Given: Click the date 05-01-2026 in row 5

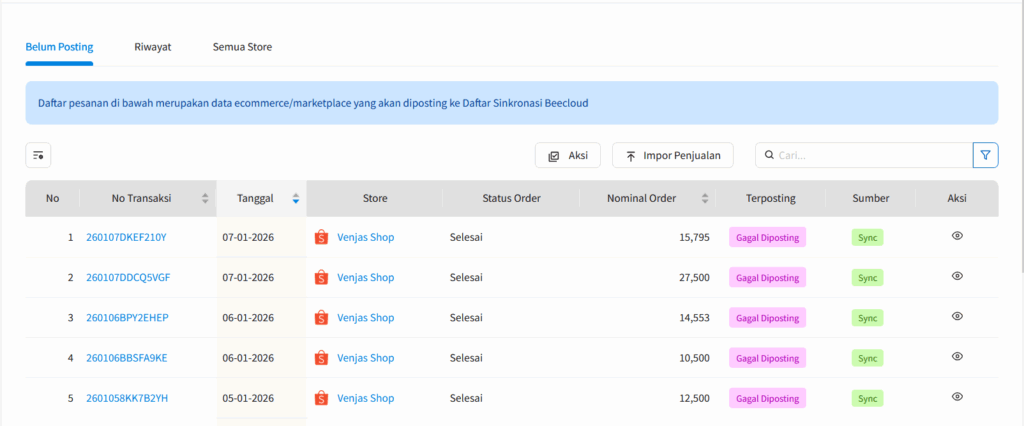Looking at the screenshot, I should [x=248, y=398].
